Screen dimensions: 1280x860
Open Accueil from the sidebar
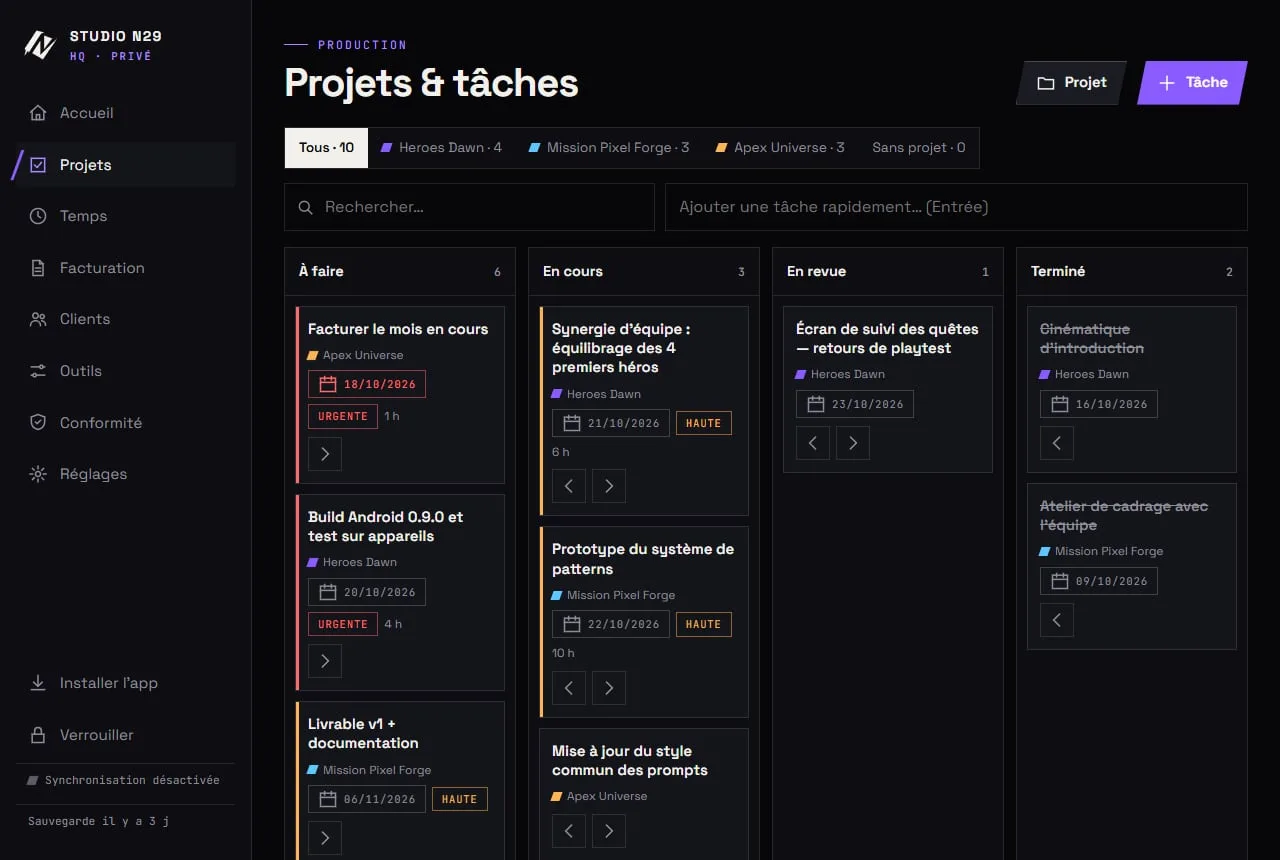[125, 113]
